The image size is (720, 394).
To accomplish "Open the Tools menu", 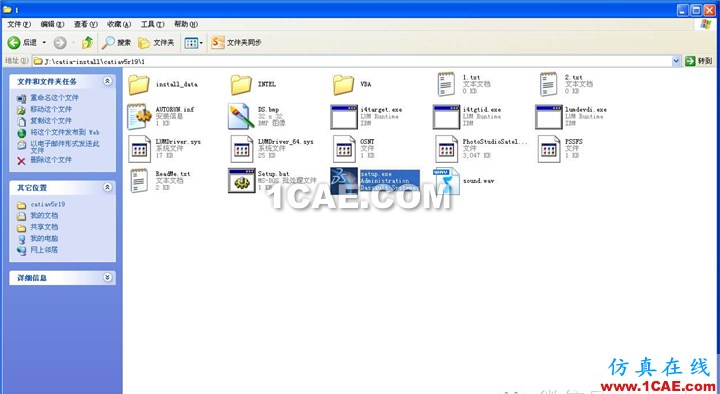I will [152, 24].
